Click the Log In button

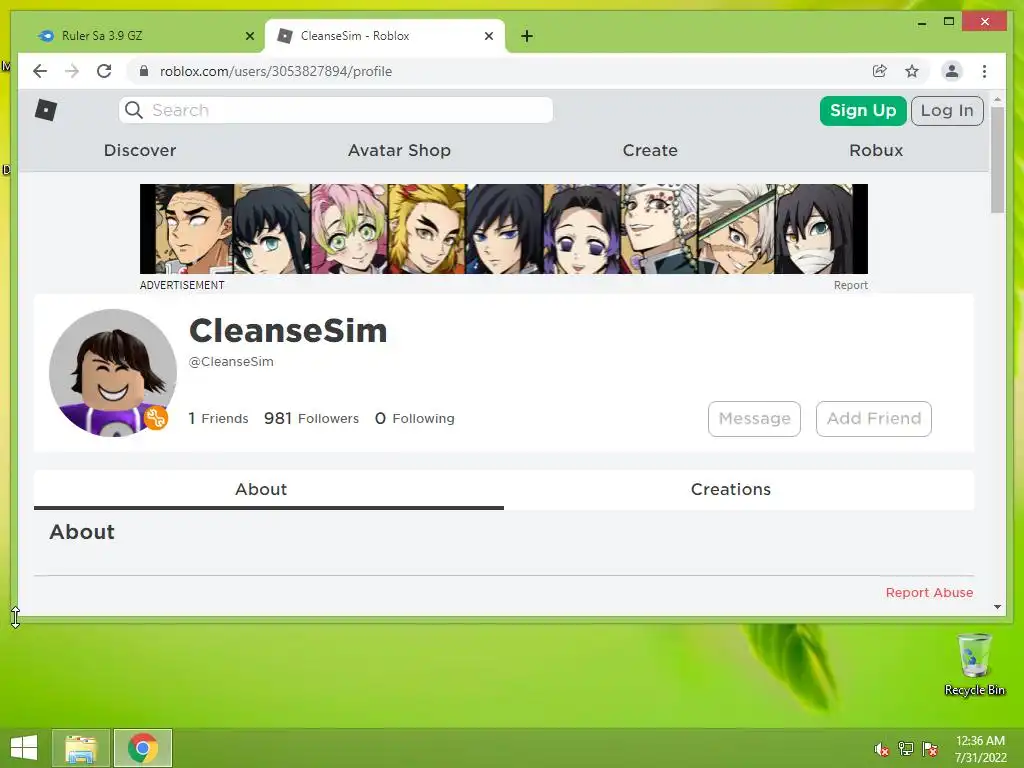coord(947,110)
